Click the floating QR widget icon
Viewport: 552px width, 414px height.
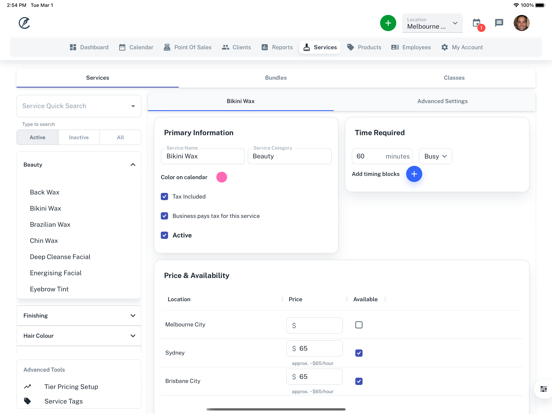pyautogui.click(x=544, y=389)
